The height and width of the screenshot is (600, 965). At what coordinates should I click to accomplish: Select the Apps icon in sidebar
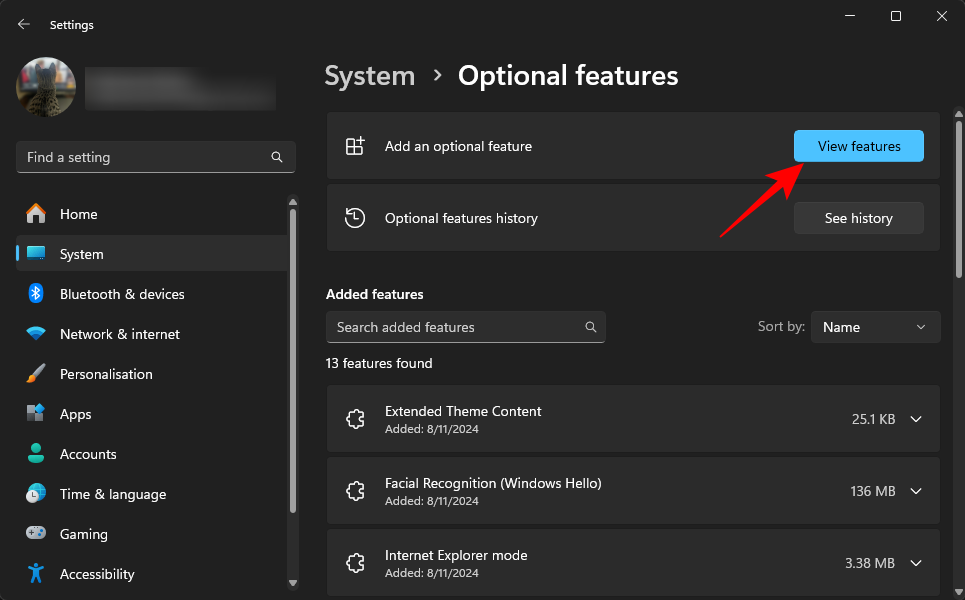tap(35, 414)
